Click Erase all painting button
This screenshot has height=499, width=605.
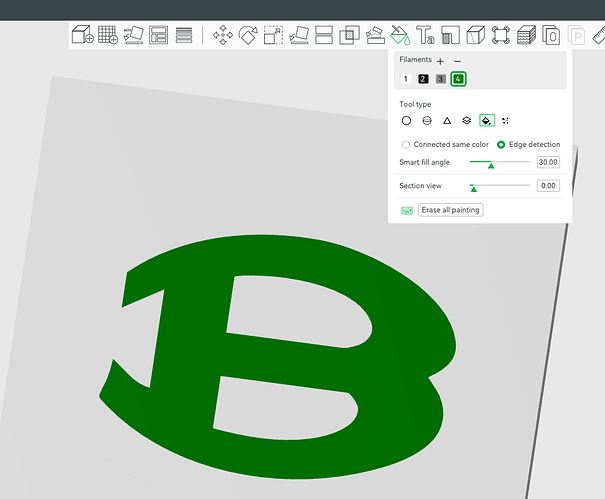[450, 210]
